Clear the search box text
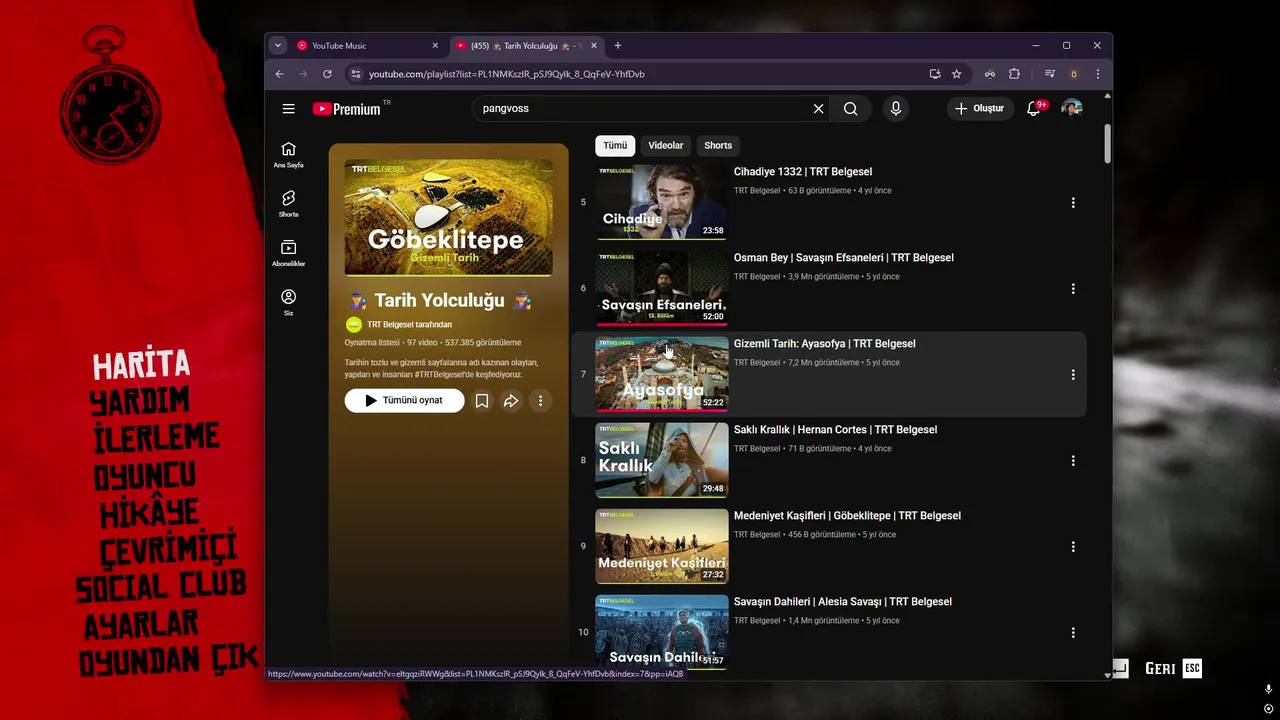The width and height of the screenshot is (1280, 720). (x=818, y=109)
